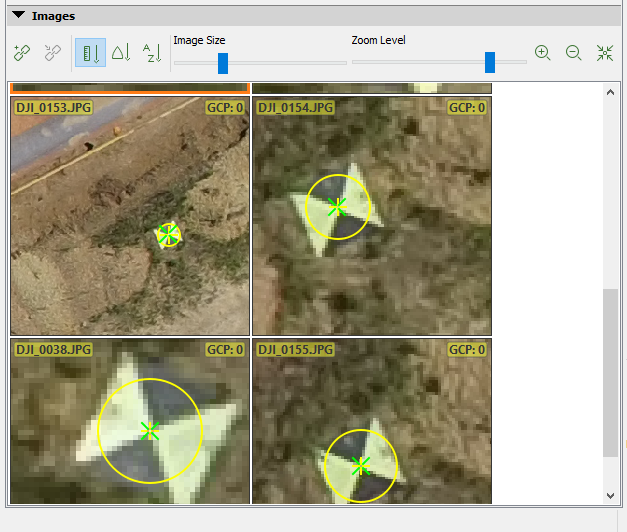
Task: Click the GCP: 0 label on DJI_0155.JPG
Action: (467, 350)
